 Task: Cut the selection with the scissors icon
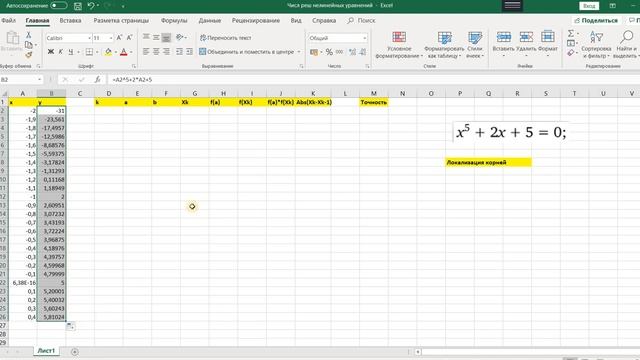tap(29, 35)
